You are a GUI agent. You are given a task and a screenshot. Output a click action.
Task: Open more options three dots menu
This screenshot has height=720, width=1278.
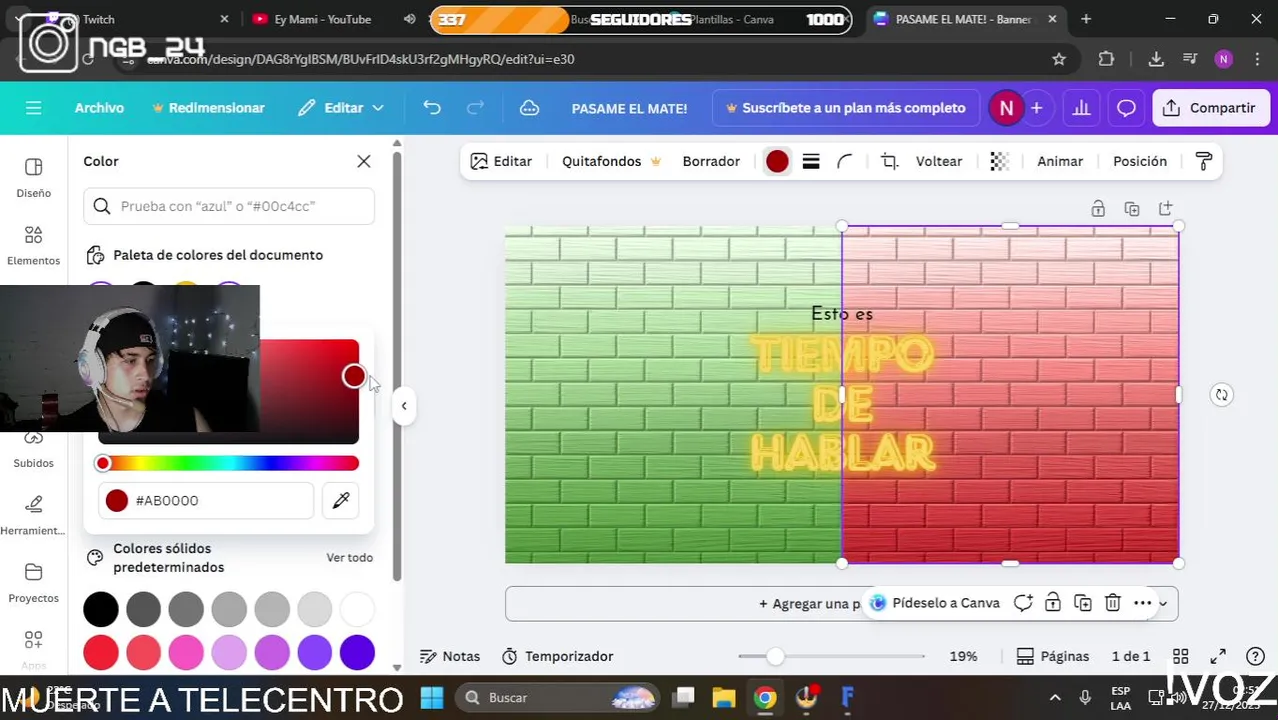point(1143,603)
